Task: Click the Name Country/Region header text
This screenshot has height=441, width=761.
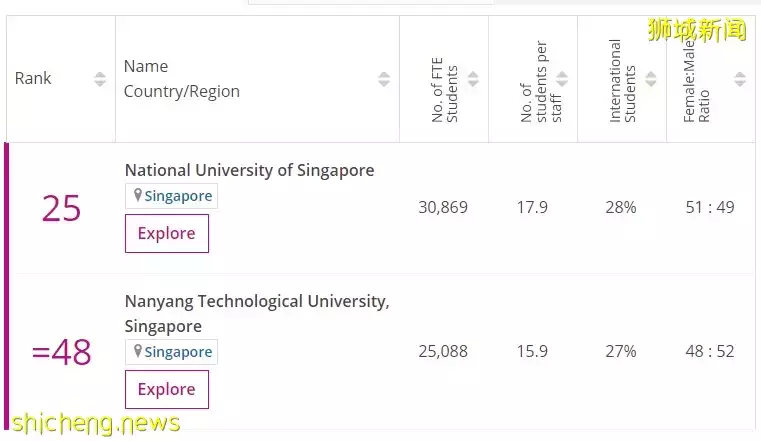Action: coord(181,79)
